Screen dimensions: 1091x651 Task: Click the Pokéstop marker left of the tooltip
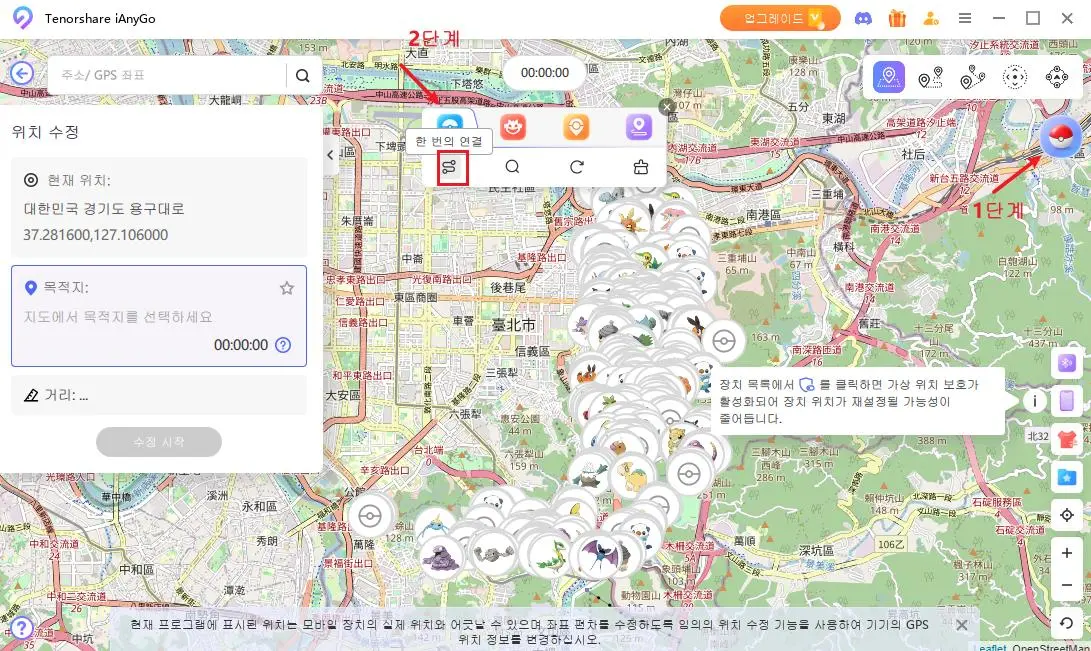tap(724, 341)
